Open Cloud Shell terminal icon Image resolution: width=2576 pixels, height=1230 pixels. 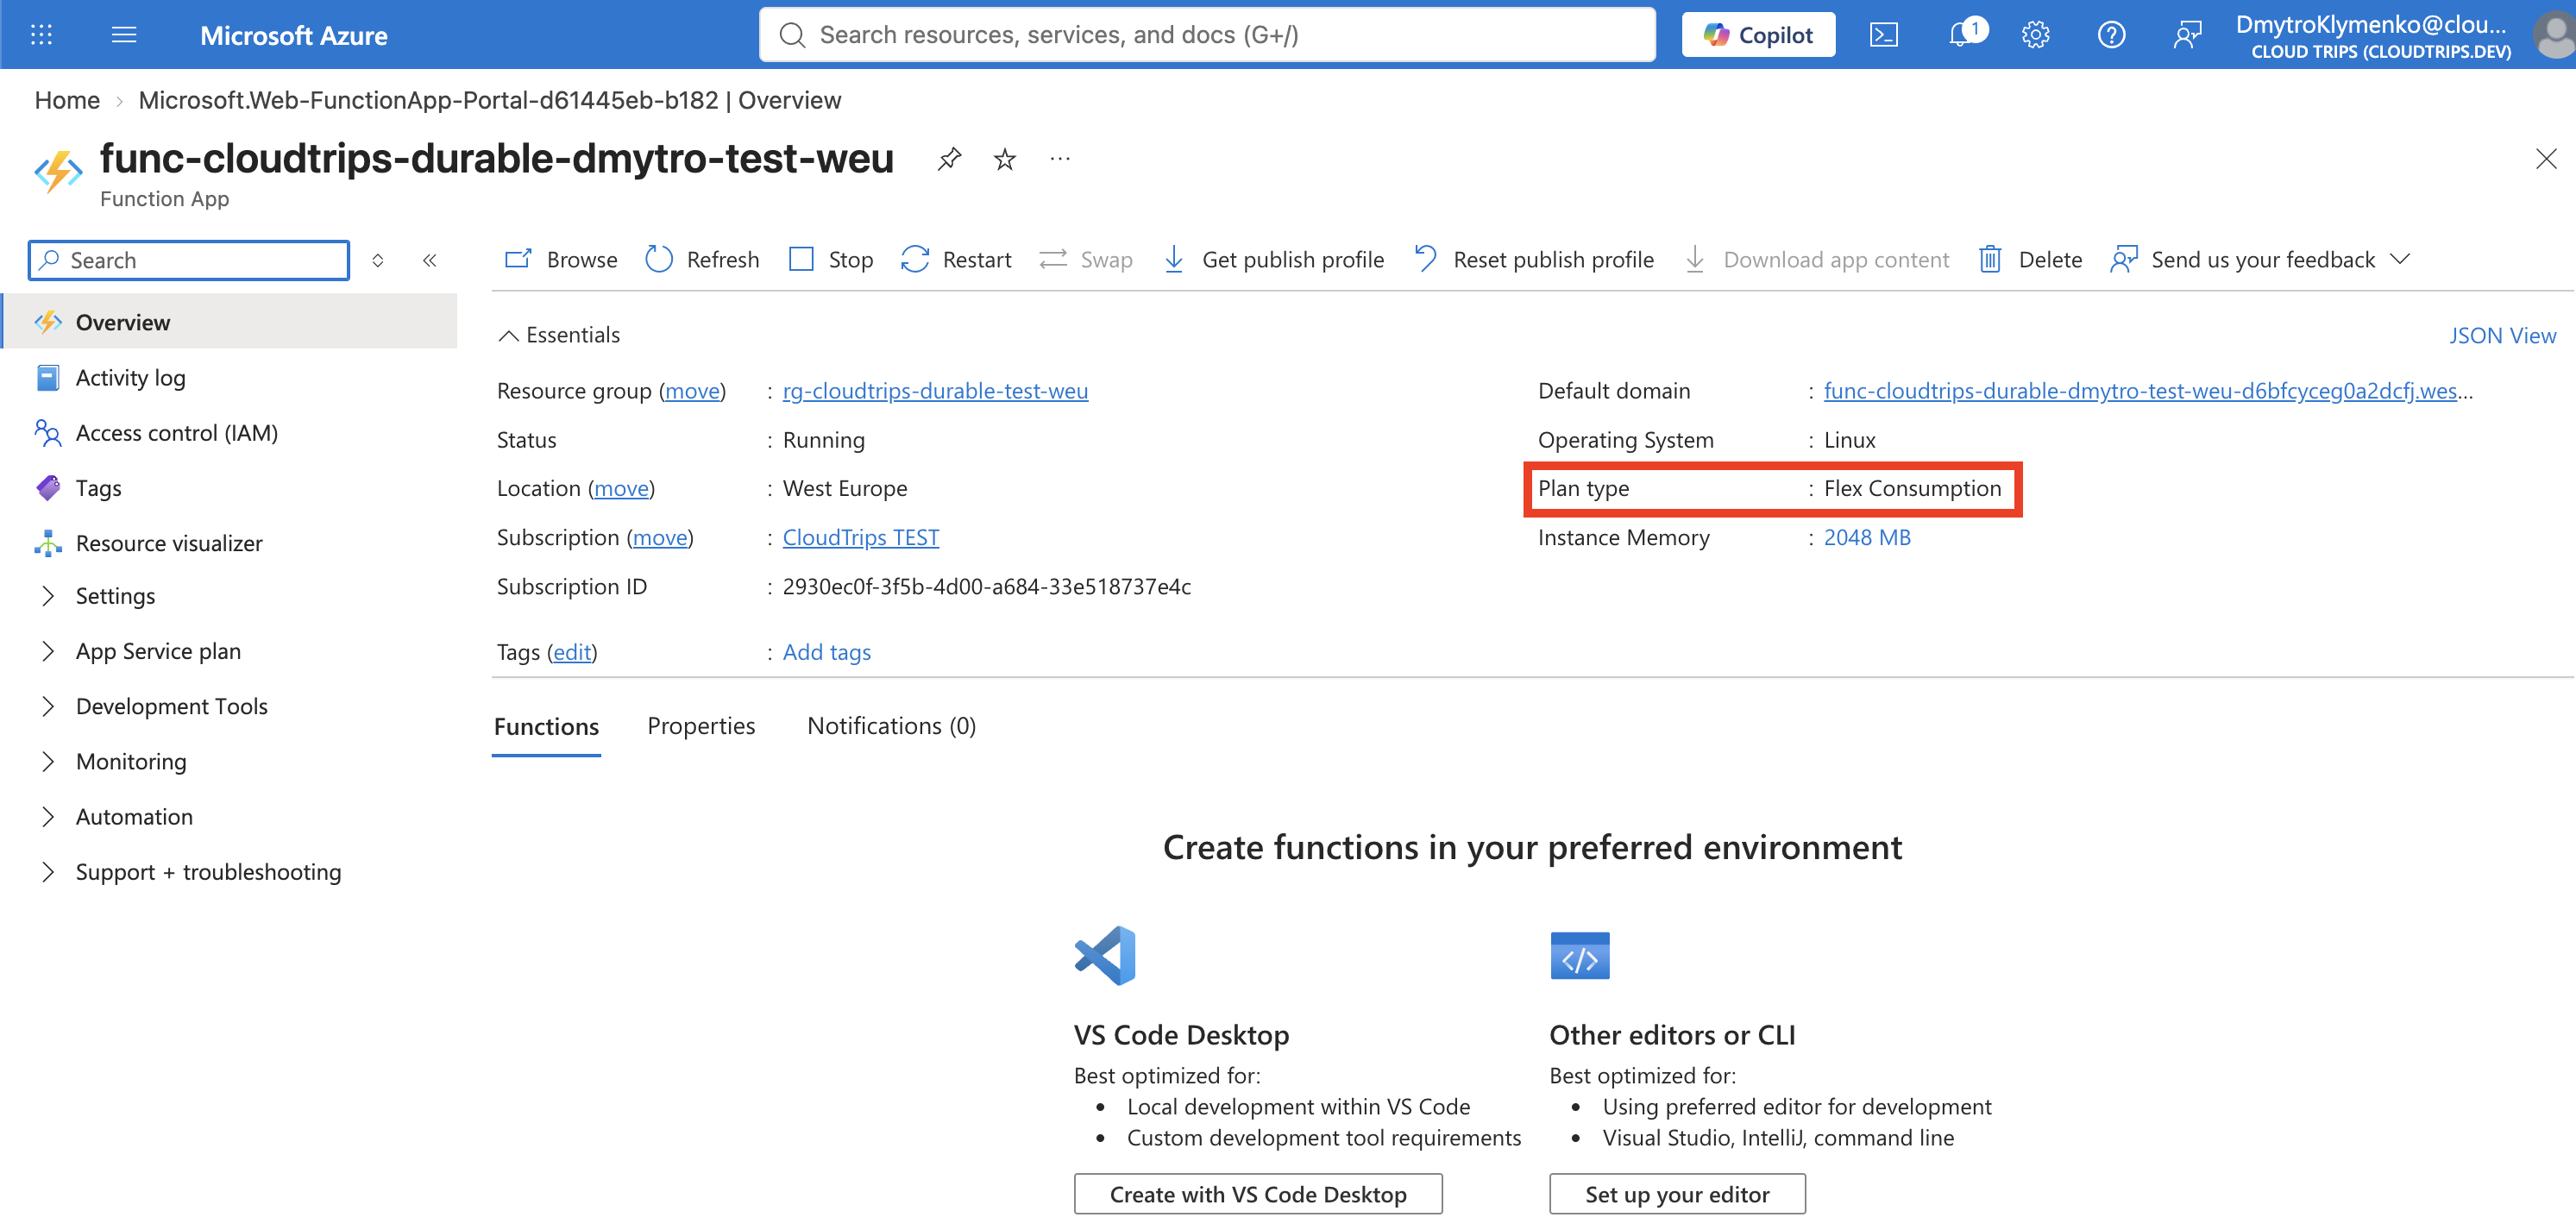[1884, 35]
